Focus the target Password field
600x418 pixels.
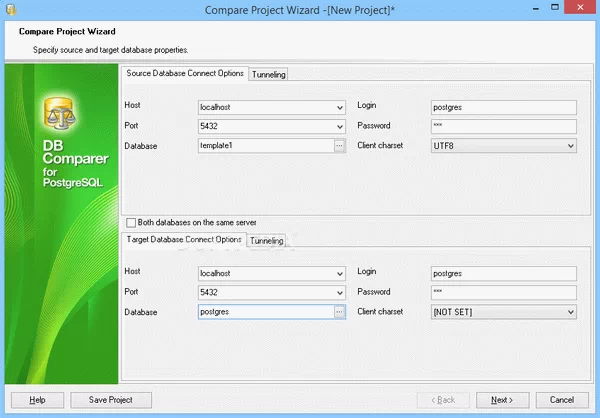(504, 293)
